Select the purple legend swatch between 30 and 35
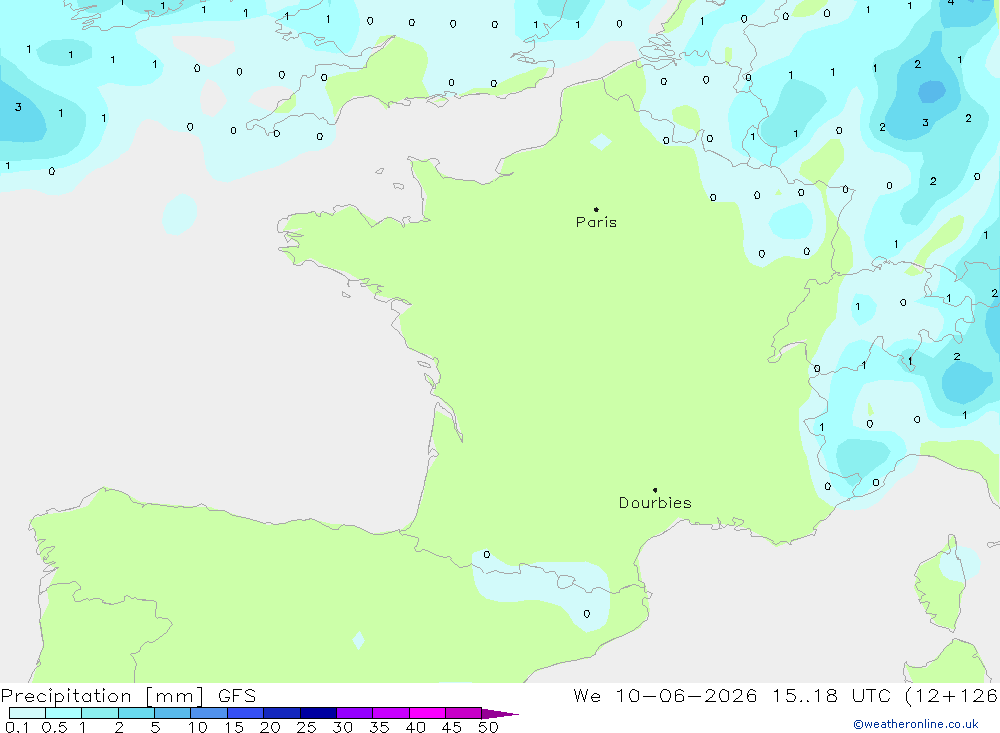The height and width of the screenshot is (733, 1000). point(355,713)
